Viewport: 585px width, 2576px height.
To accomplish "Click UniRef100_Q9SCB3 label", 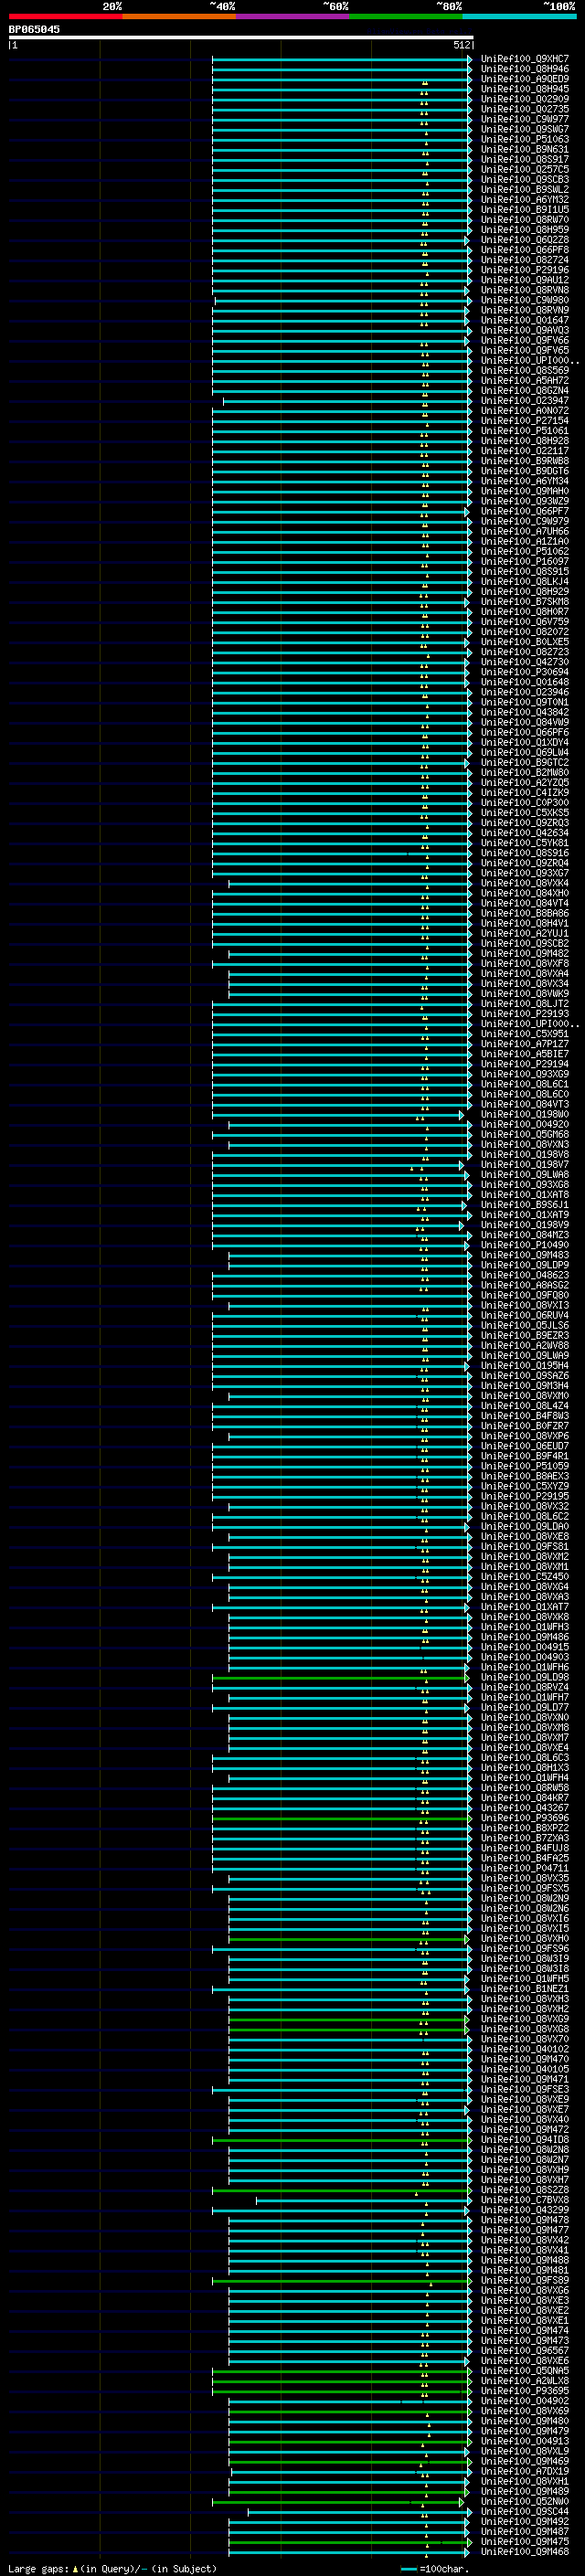I will point(525,179).
